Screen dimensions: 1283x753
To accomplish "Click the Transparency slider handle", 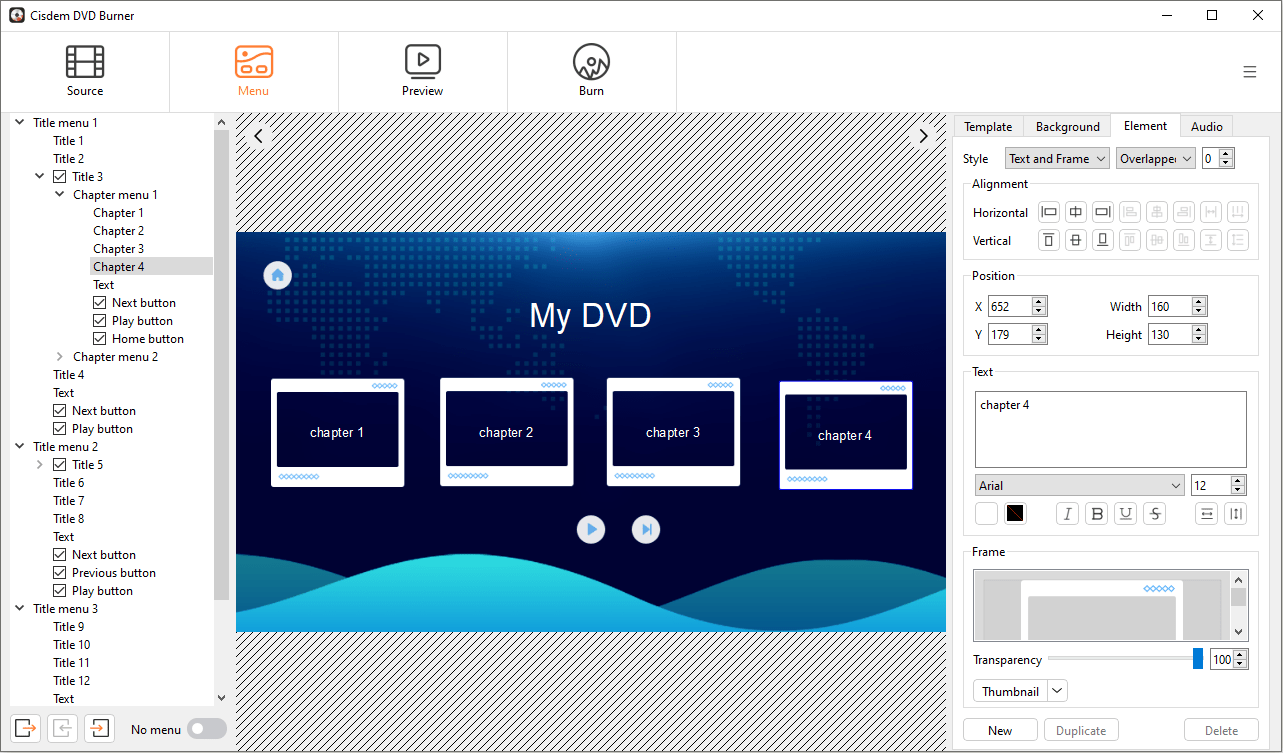I will pyautogui.click(x=1198, y=659).
